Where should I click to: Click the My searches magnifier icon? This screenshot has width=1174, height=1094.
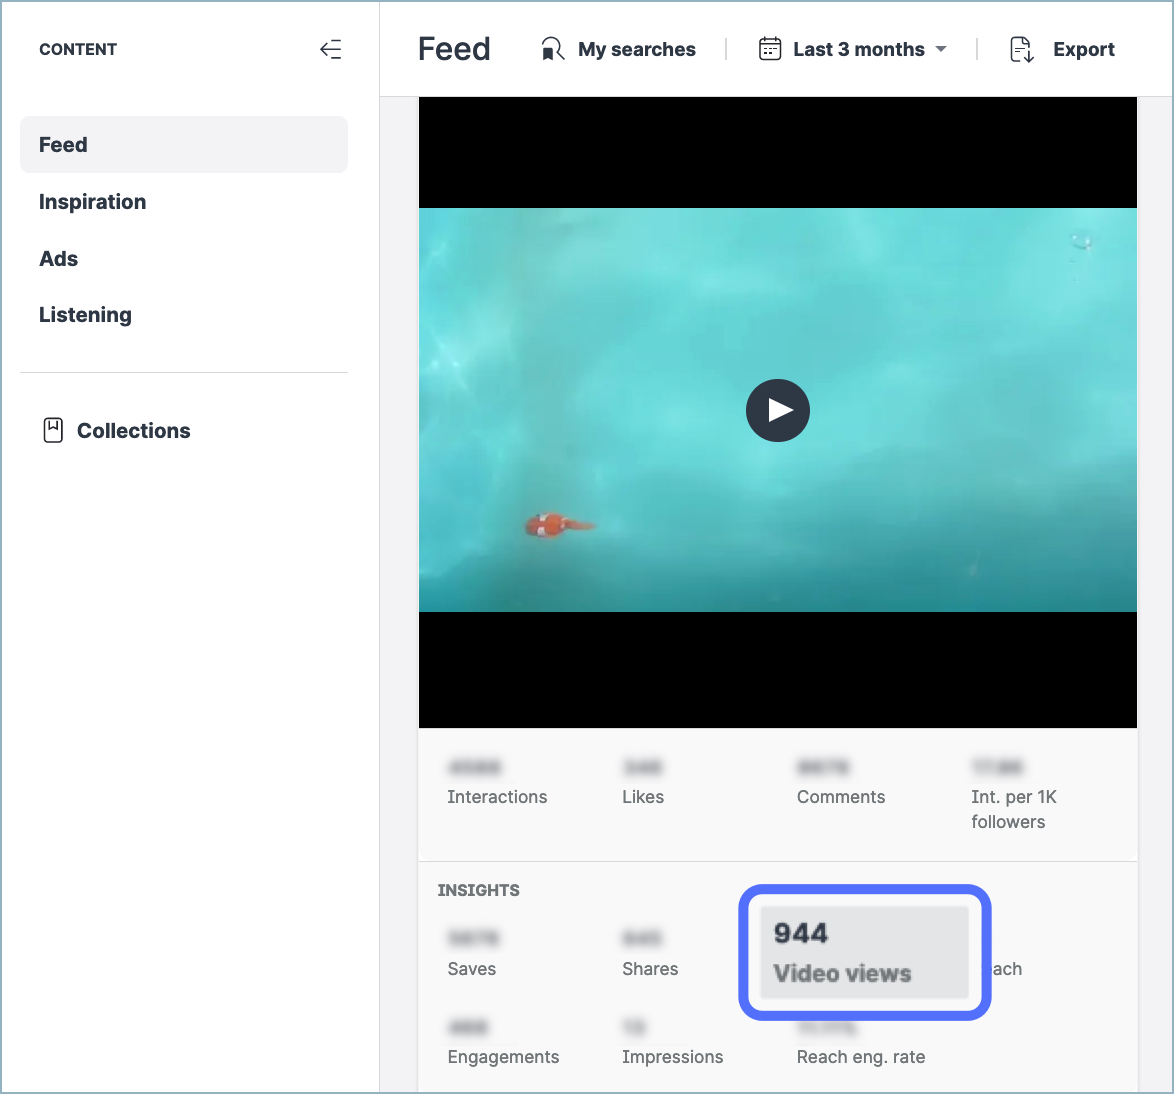click(x=552, y=49)
